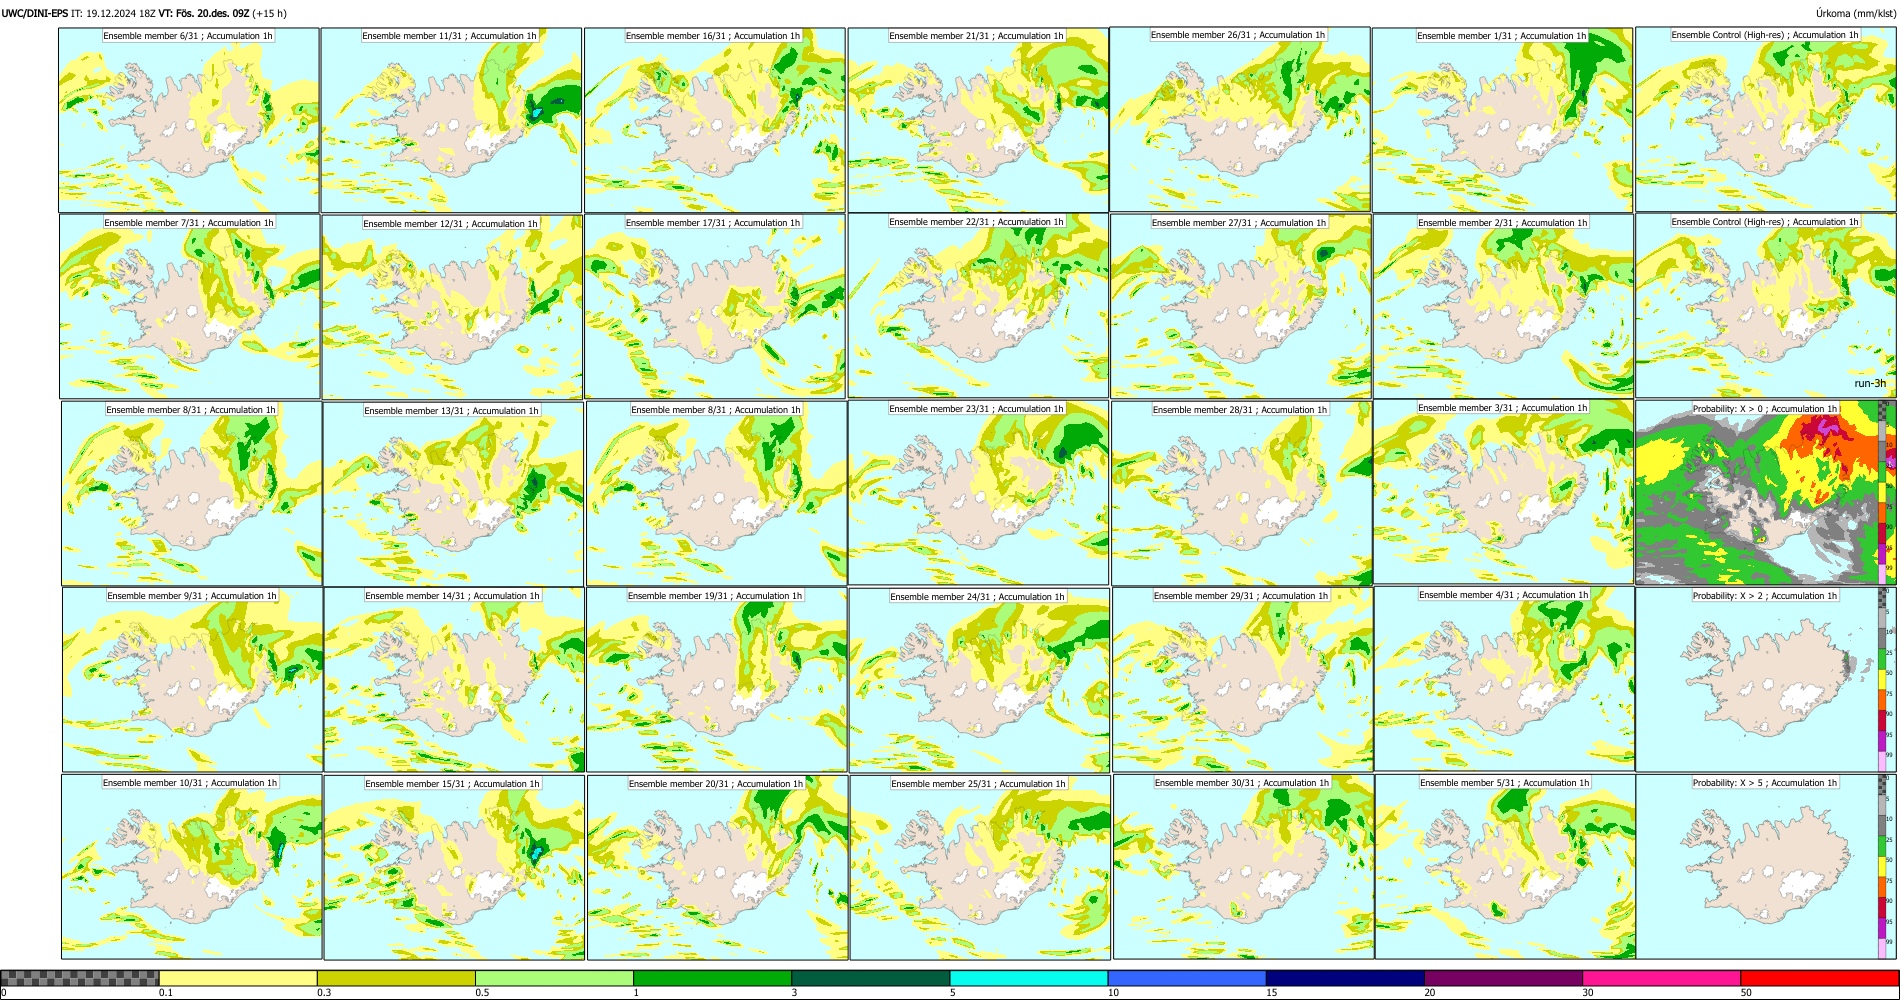Click the 'Ensemble member 29/31 ; Accumulation 1h' label
1900x1000 pixels.
coord(1241,596)
